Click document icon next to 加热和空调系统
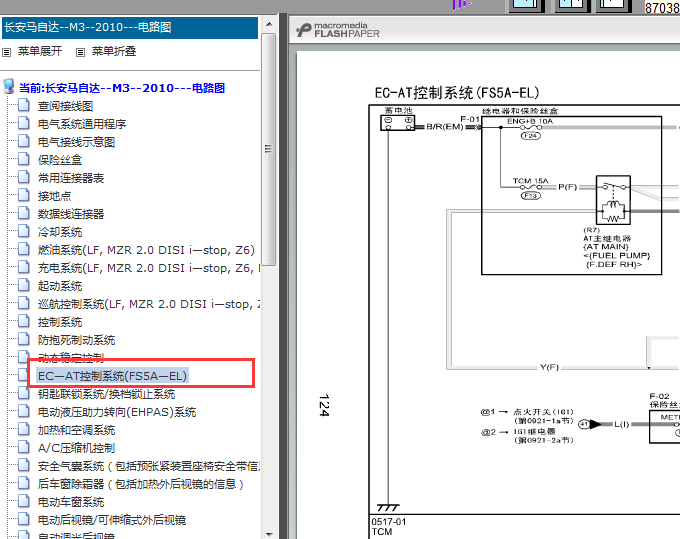The height and width of the screenshot is (539, 680). (24, 429)
